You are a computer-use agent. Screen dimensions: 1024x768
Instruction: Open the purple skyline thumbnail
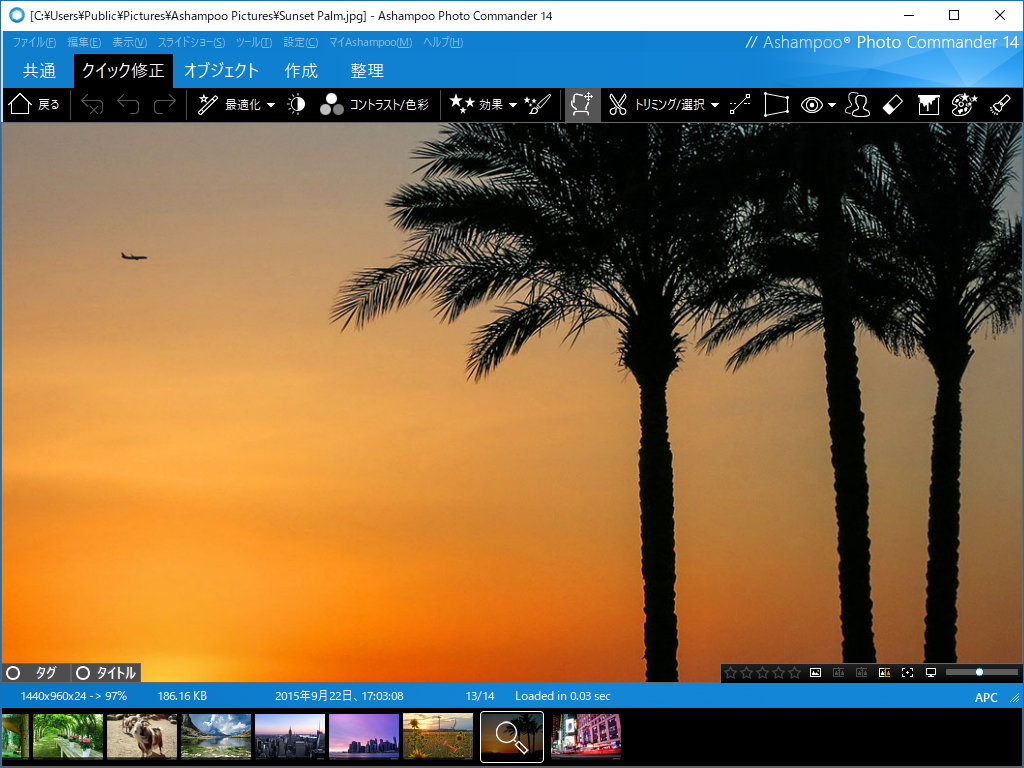[x=364, y=736]
